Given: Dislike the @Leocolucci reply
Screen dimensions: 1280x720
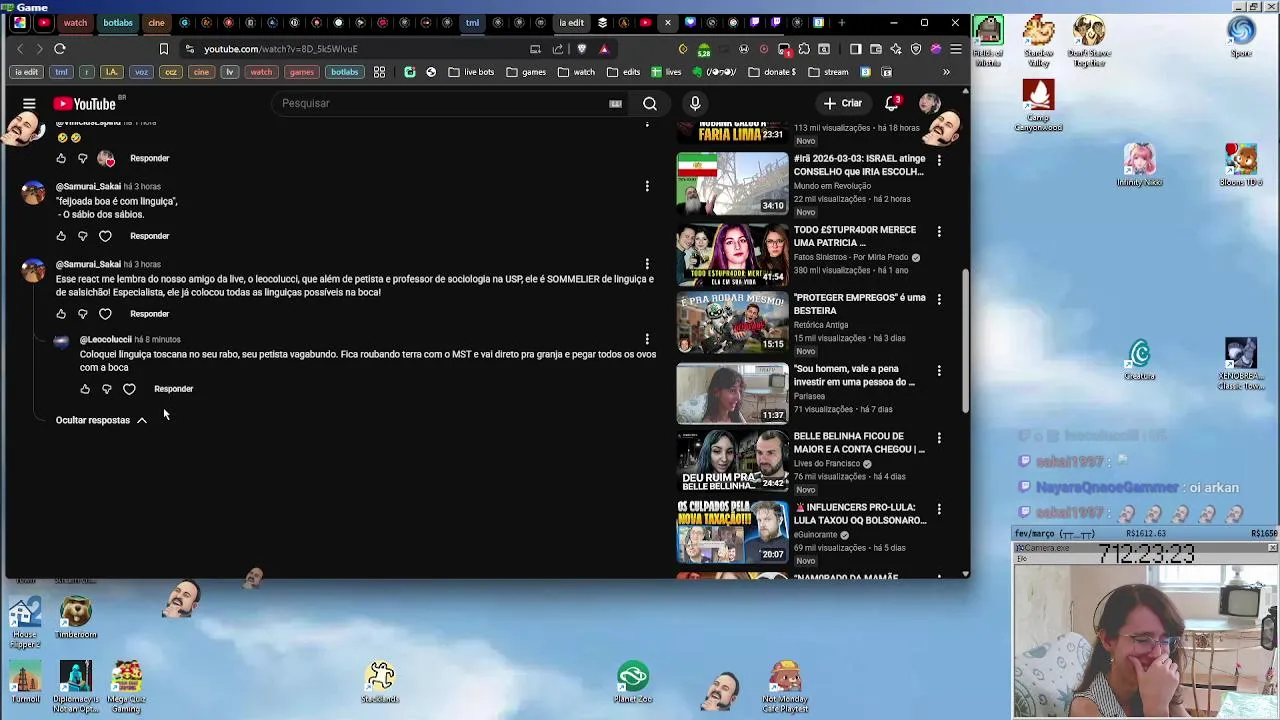Looking at the screenshot, I should (107, 389).
